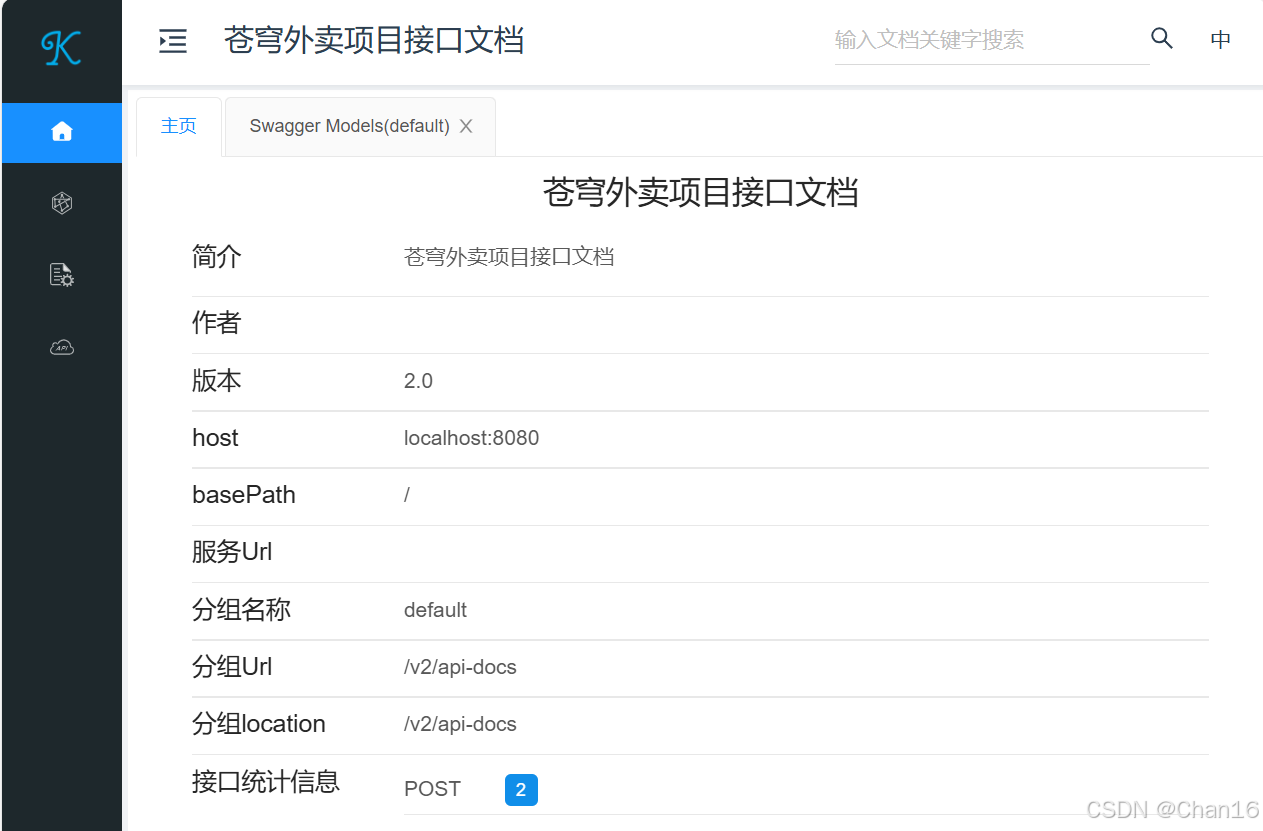The height and width of the screenshot is (831, 1263).
Task: Click the version value 2.0
Action: coord(417,381)
